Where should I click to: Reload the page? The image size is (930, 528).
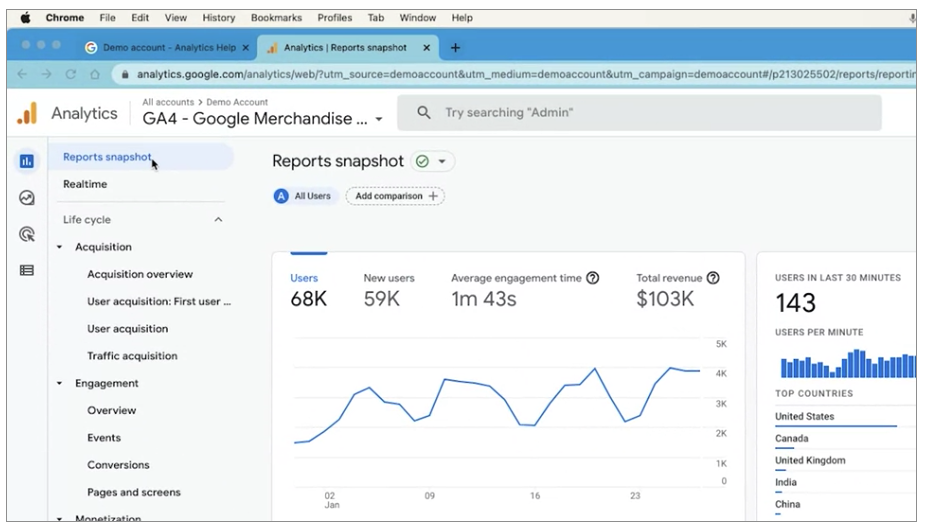coord(71,74)
